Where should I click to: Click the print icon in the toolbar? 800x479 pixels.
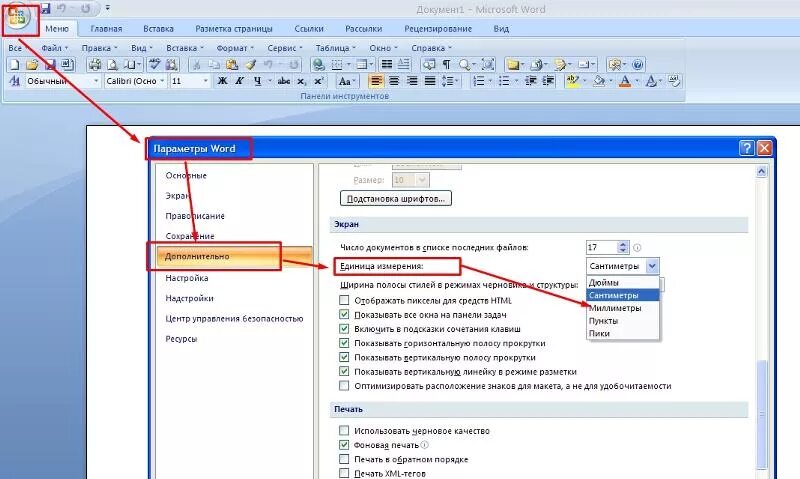(95, 65)
